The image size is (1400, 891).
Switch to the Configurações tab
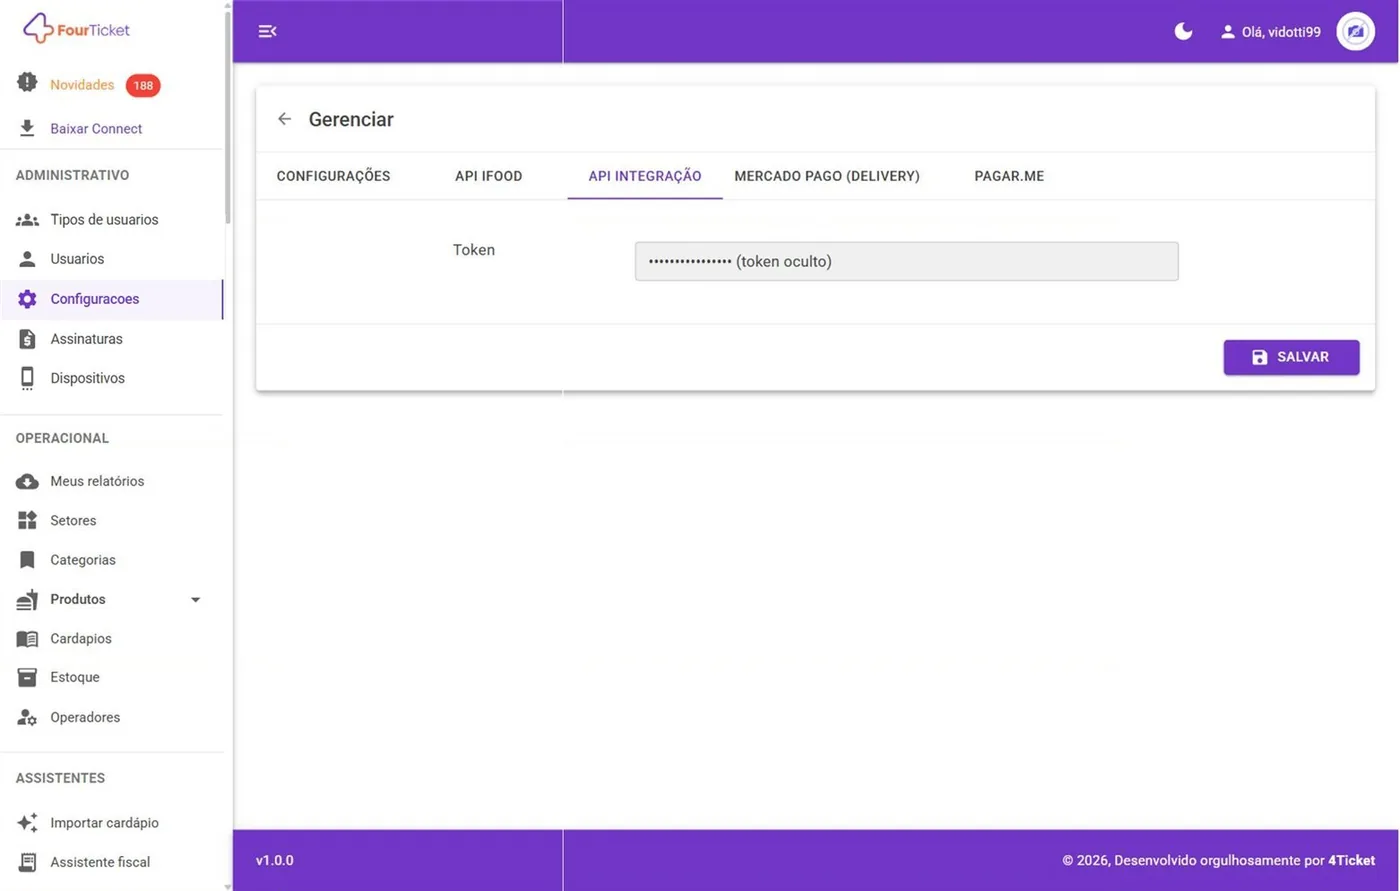pyautogui.click(x=333, y=176)
